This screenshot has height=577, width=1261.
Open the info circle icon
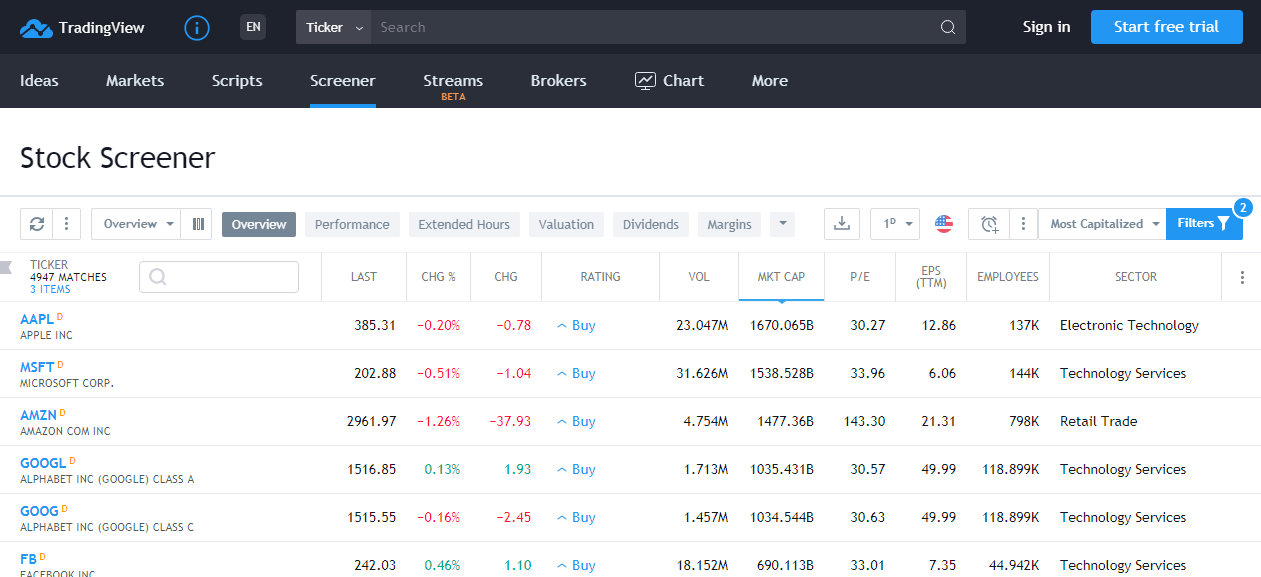197,28
